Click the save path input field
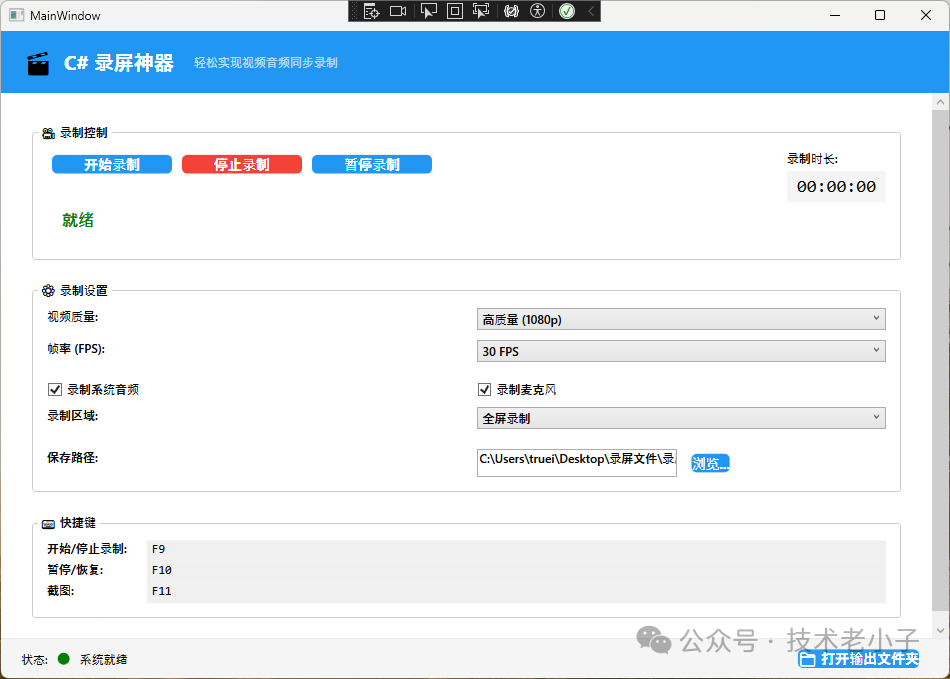Screen dimensions: 950x679 (577, 463)
